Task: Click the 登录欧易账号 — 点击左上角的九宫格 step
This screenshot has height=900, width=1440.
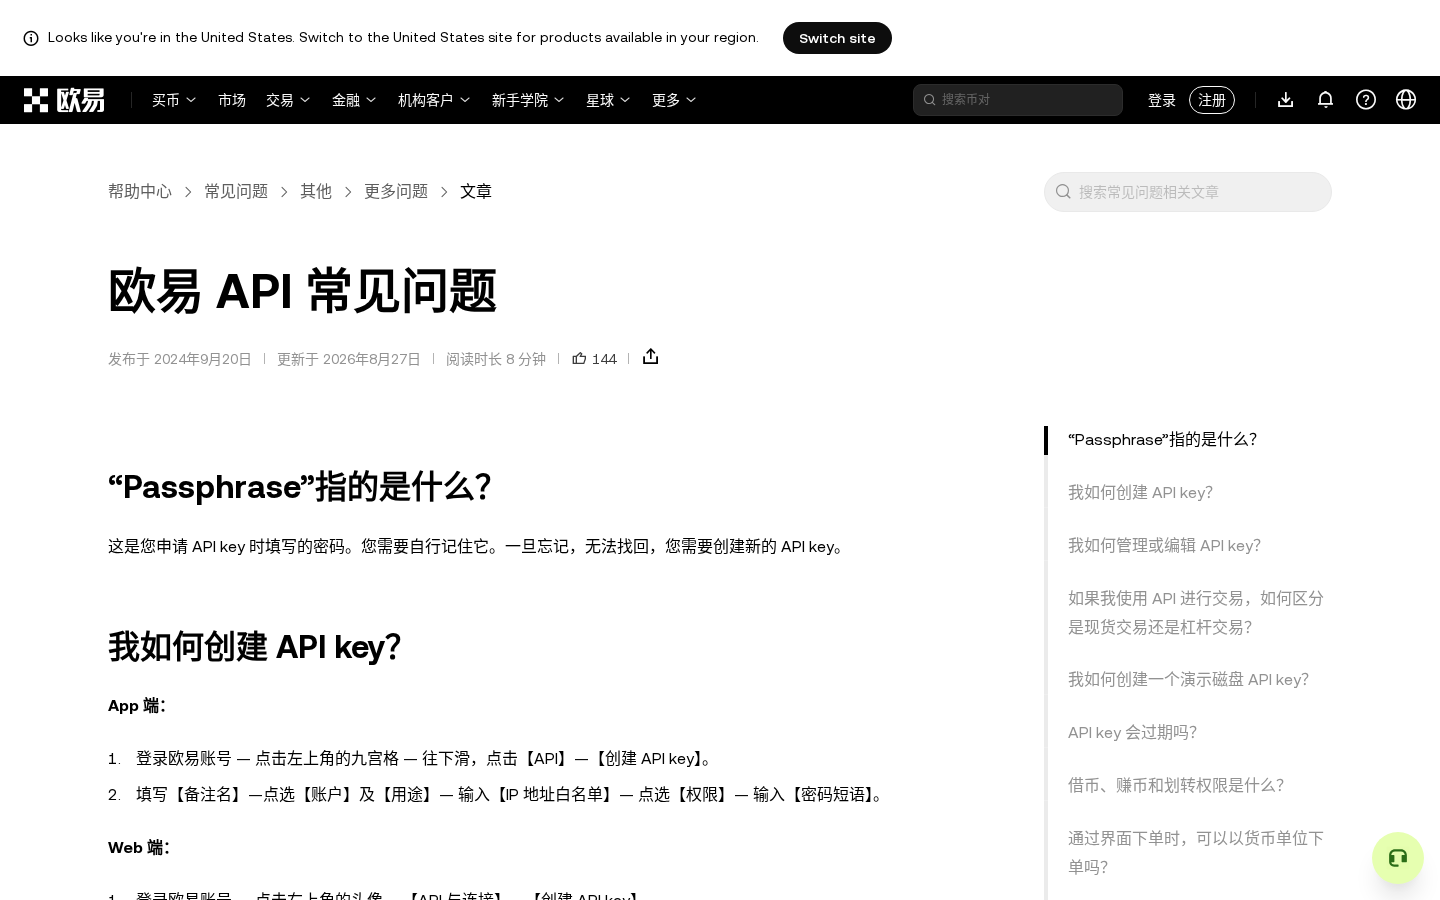Action: (425, 759)
